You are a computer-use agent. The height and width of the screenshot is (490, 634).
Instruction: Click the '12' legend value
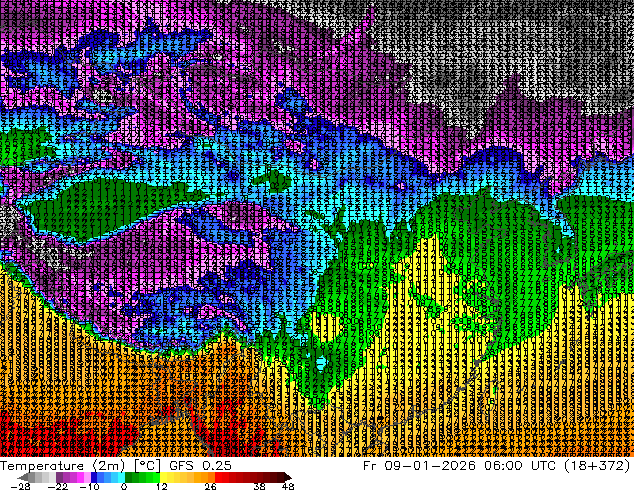(162, 486)
